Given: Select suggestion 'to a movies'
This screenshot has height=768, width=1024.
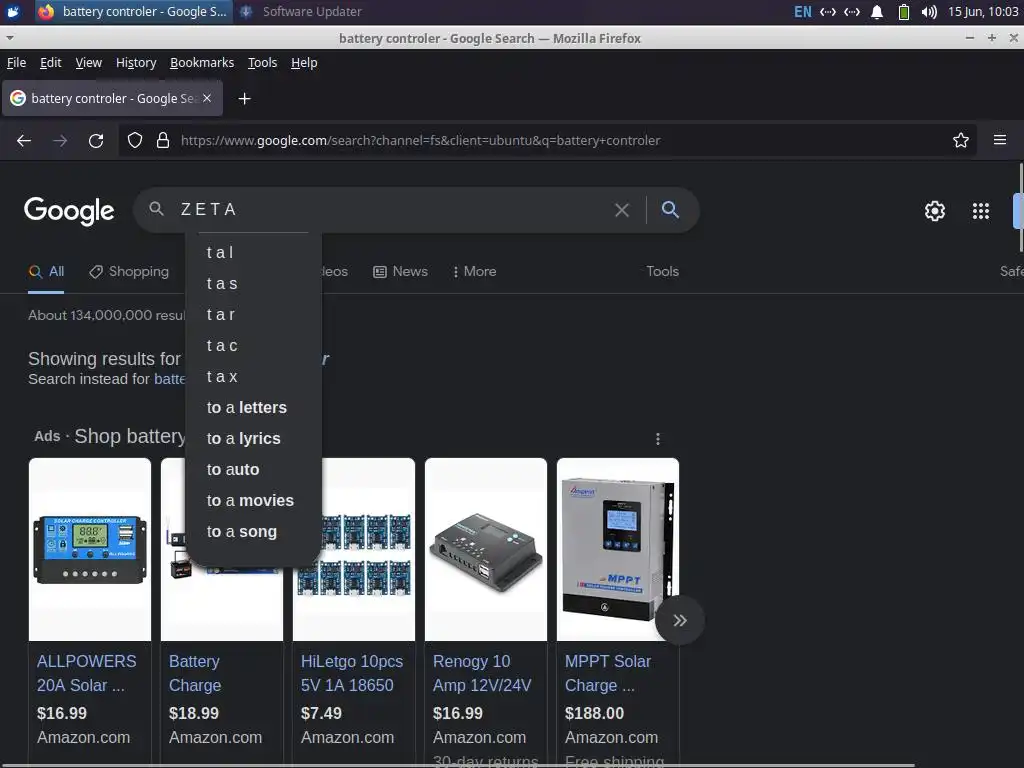Looking at the screenshot, I should 253,501.
